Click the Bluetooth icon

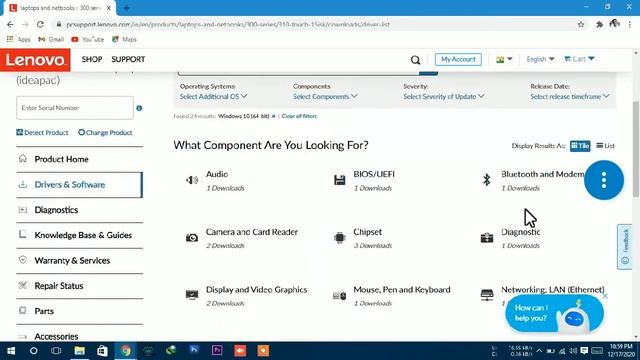(x=487, y=180)
